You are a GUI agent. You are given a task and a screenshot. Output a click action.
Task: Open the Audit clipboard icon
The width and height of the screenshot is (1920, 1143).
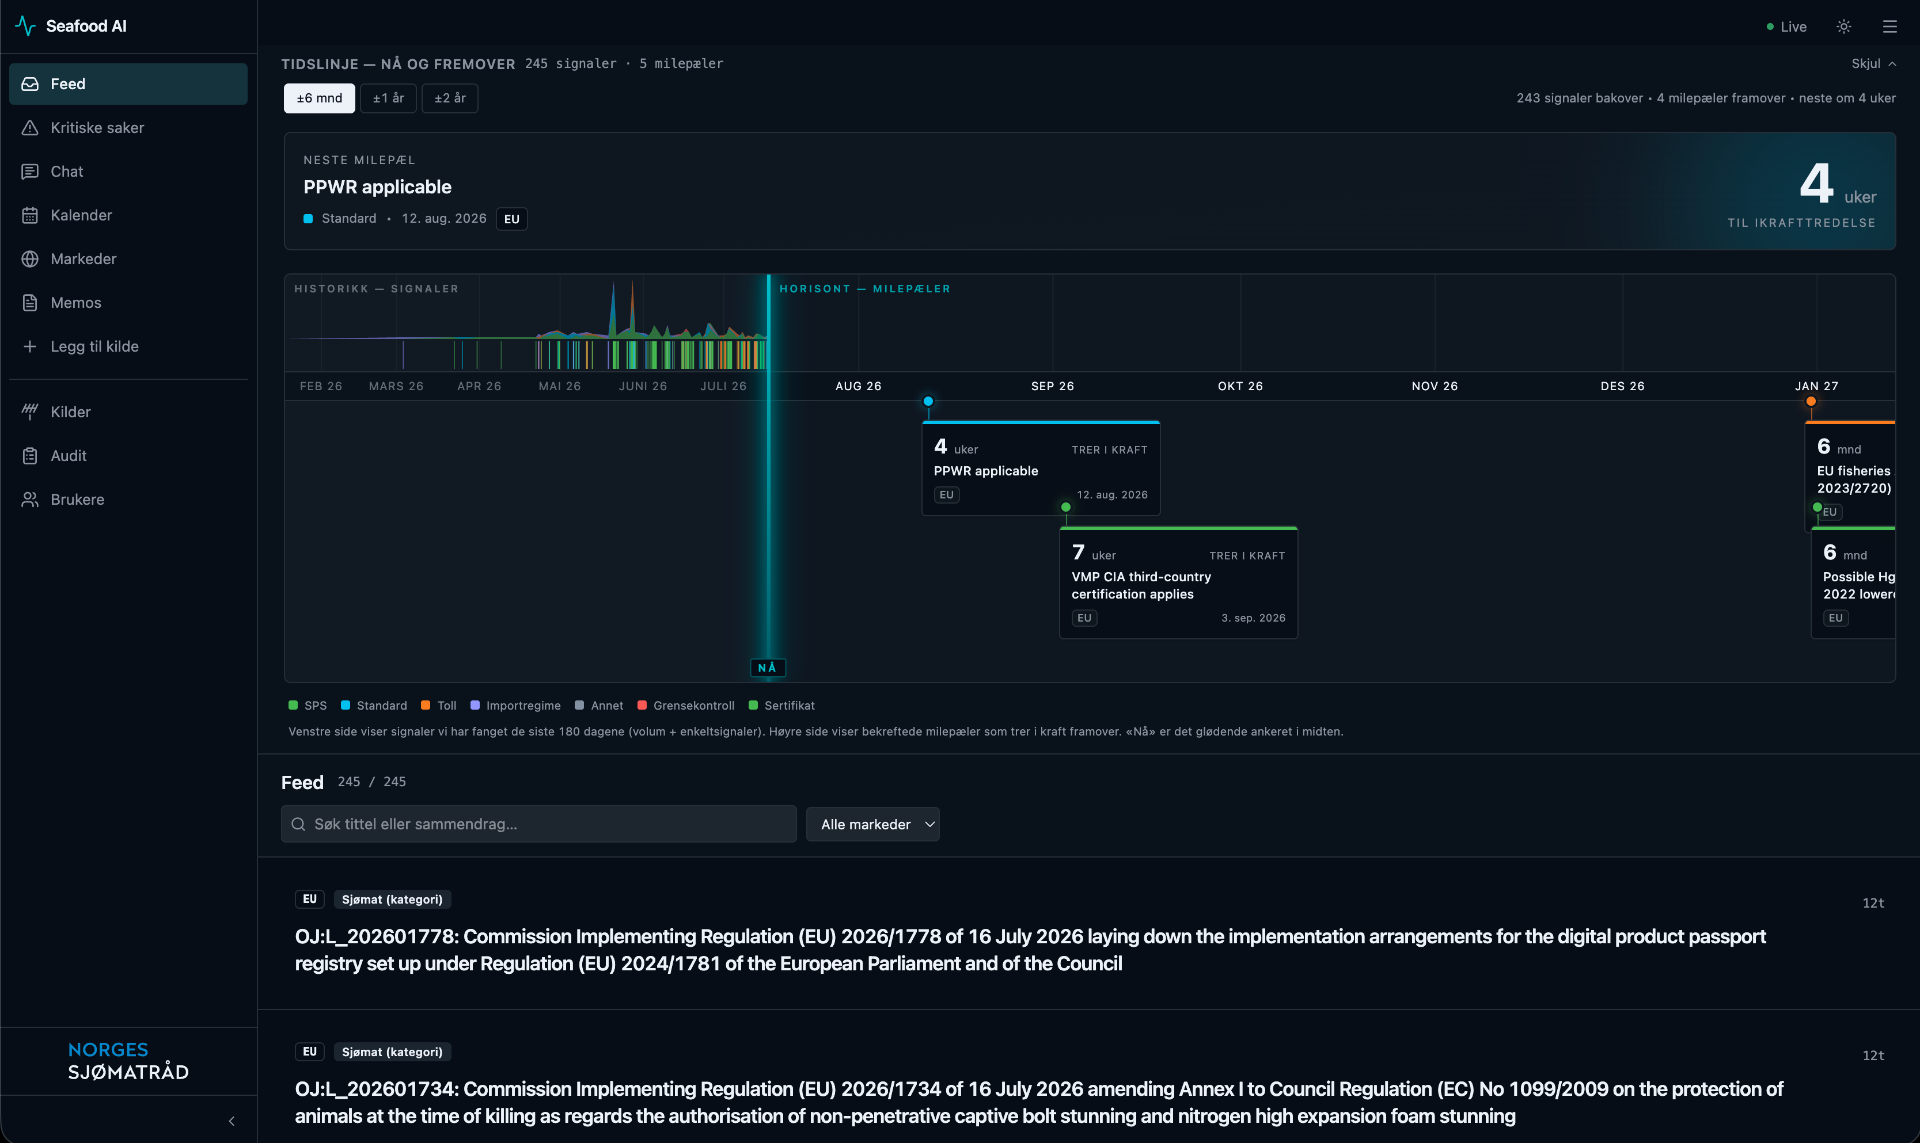tap(30, 456)
